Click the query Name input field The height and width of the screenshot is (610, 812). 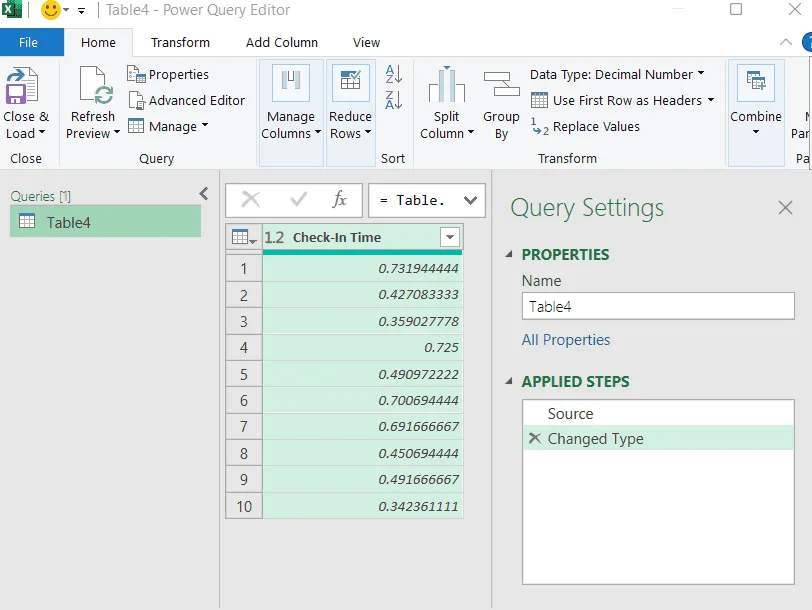[658, 307]
